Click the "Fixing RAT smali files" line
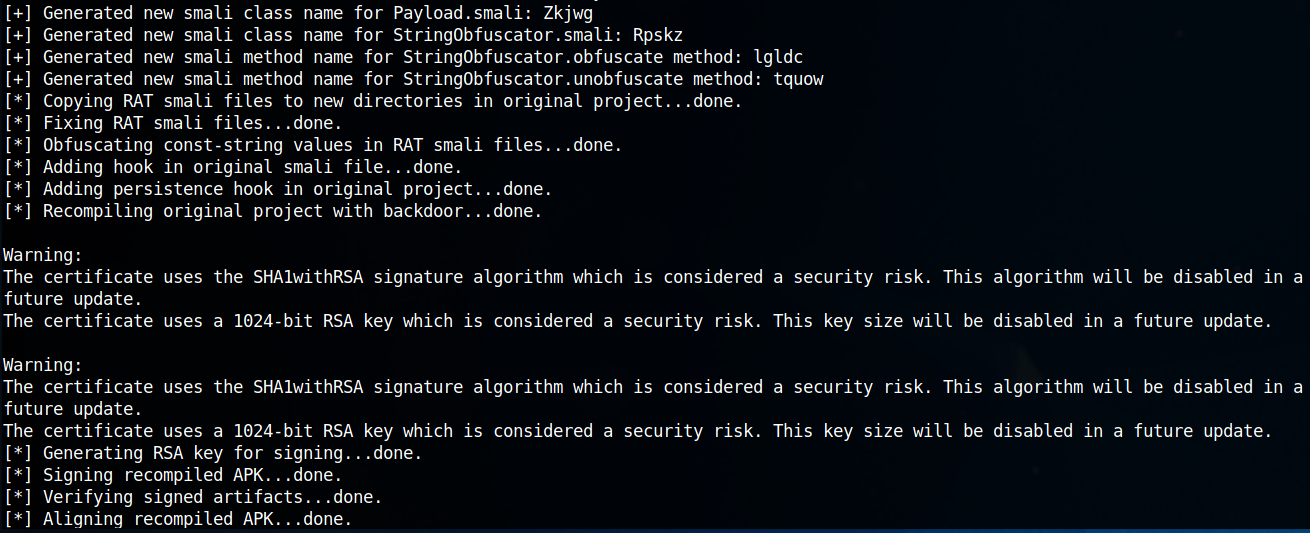 [192, 123]
